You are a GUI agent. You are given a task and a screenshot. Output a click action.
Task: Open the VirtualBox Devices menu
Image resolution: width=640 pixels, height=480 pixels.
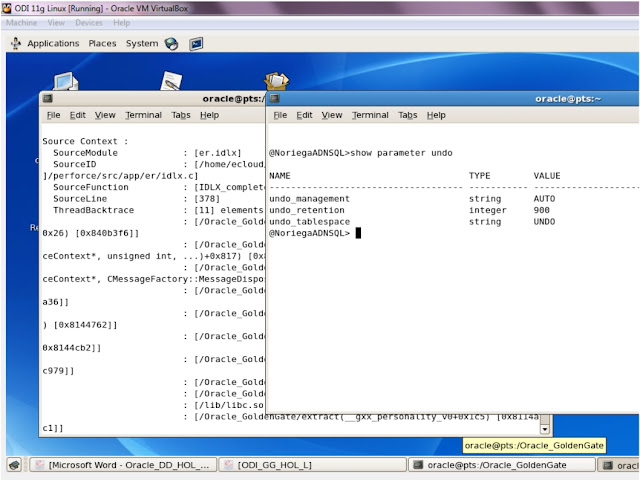pos(89,23)
